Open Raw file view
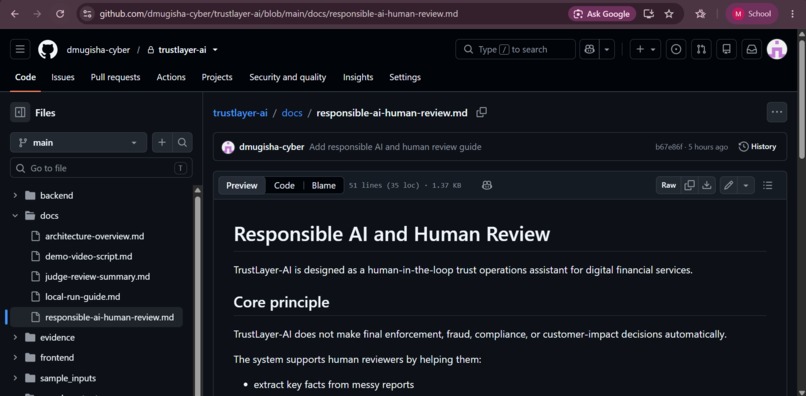Image resolution: width=806 pixels, height=396 pixels. 668,185
